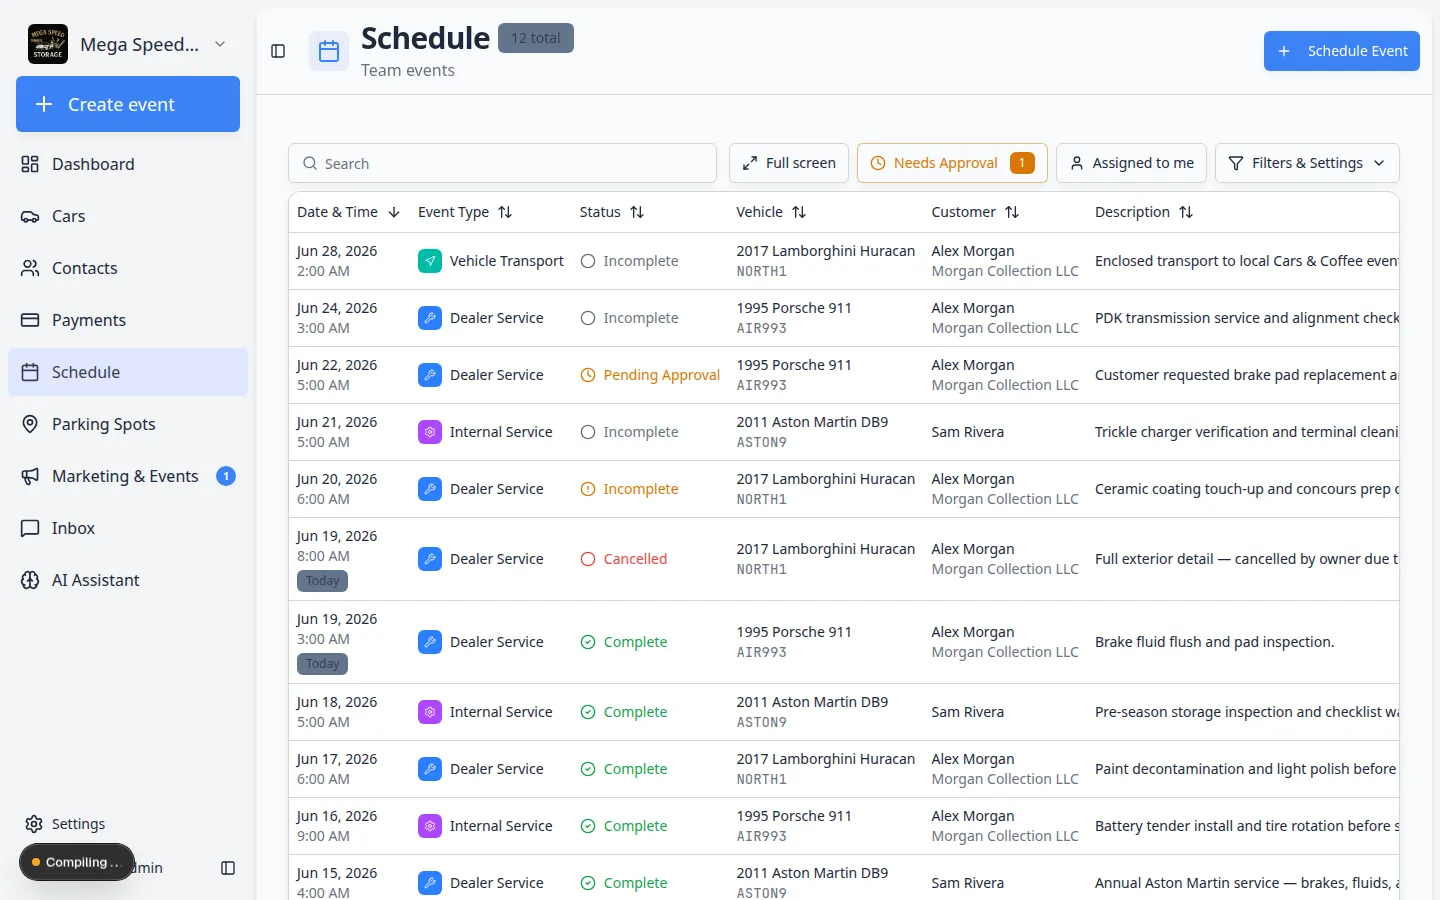The height and width of the screenshot is (900, 1440).
Task: Collapse the sidebar using the bottom panel icon
Action: (x=228, y=868)
